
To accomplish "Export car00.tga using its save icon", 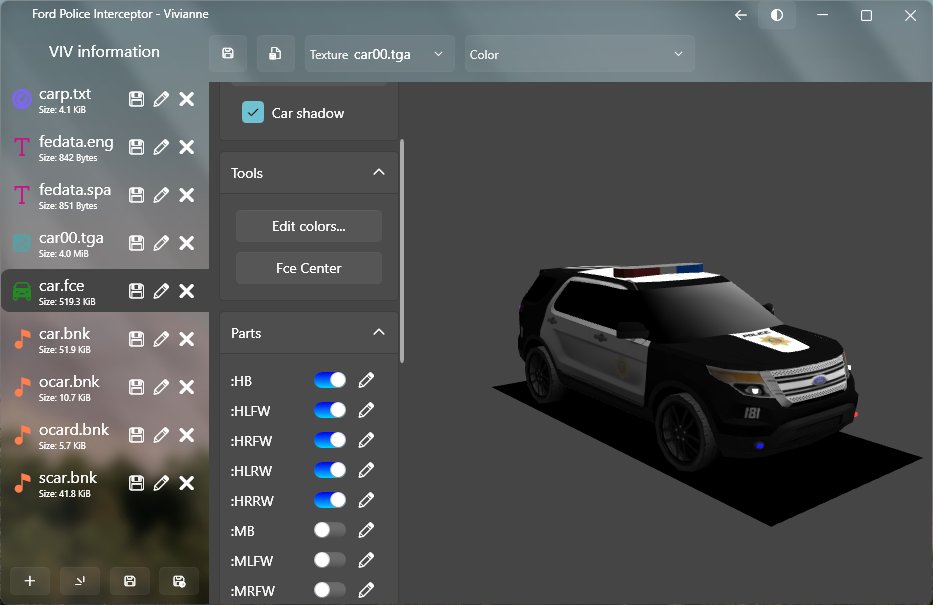I will 136,243.
